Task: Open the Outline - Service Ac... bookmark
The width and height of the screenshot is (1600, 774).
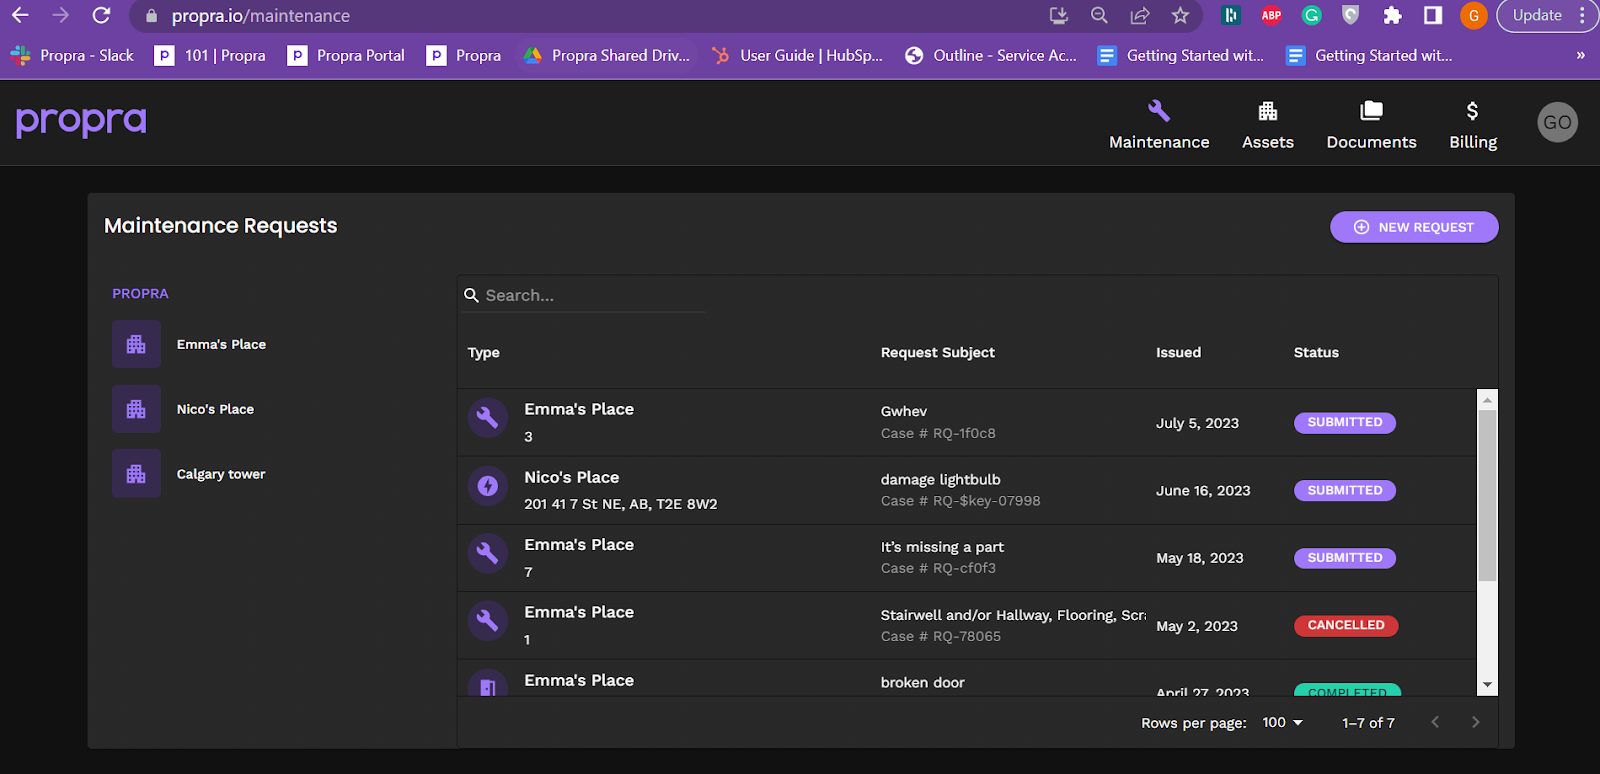Action: [x=991, y=55]
